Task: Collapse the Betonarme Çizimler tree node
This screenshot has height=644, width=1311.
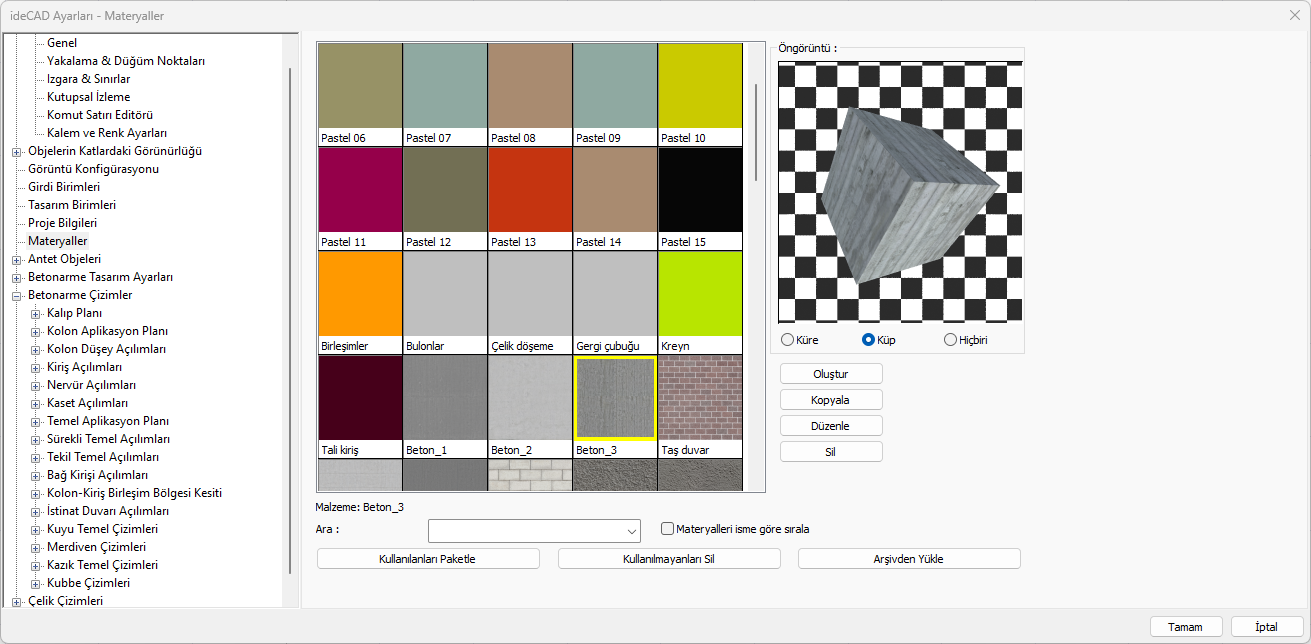Action: [16, 295]
